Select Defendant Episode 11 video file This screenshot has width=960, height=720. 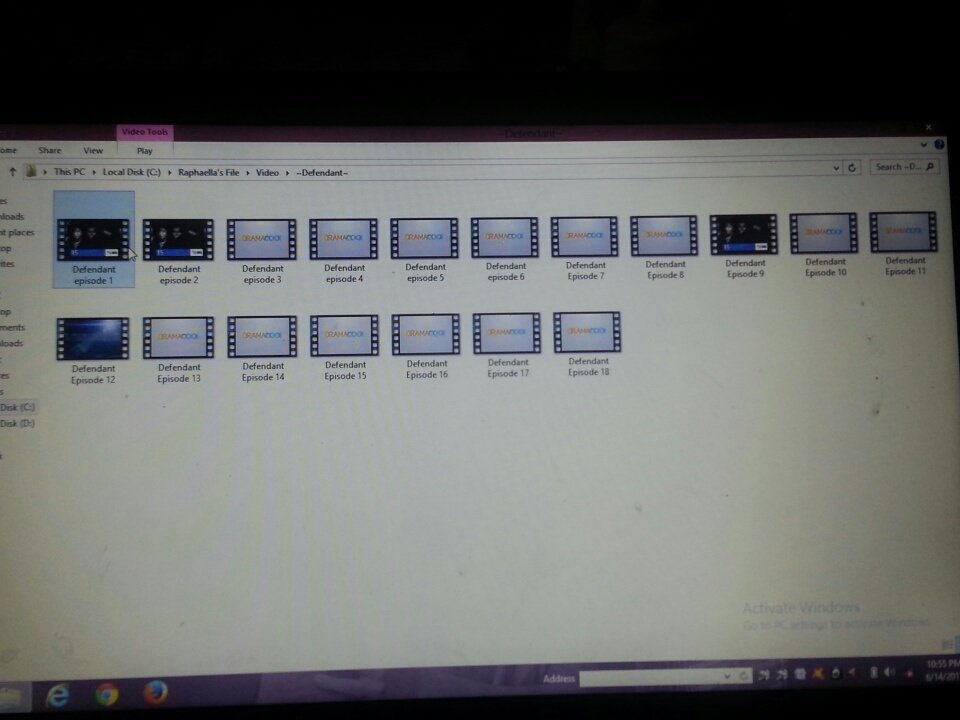point(904,242)
